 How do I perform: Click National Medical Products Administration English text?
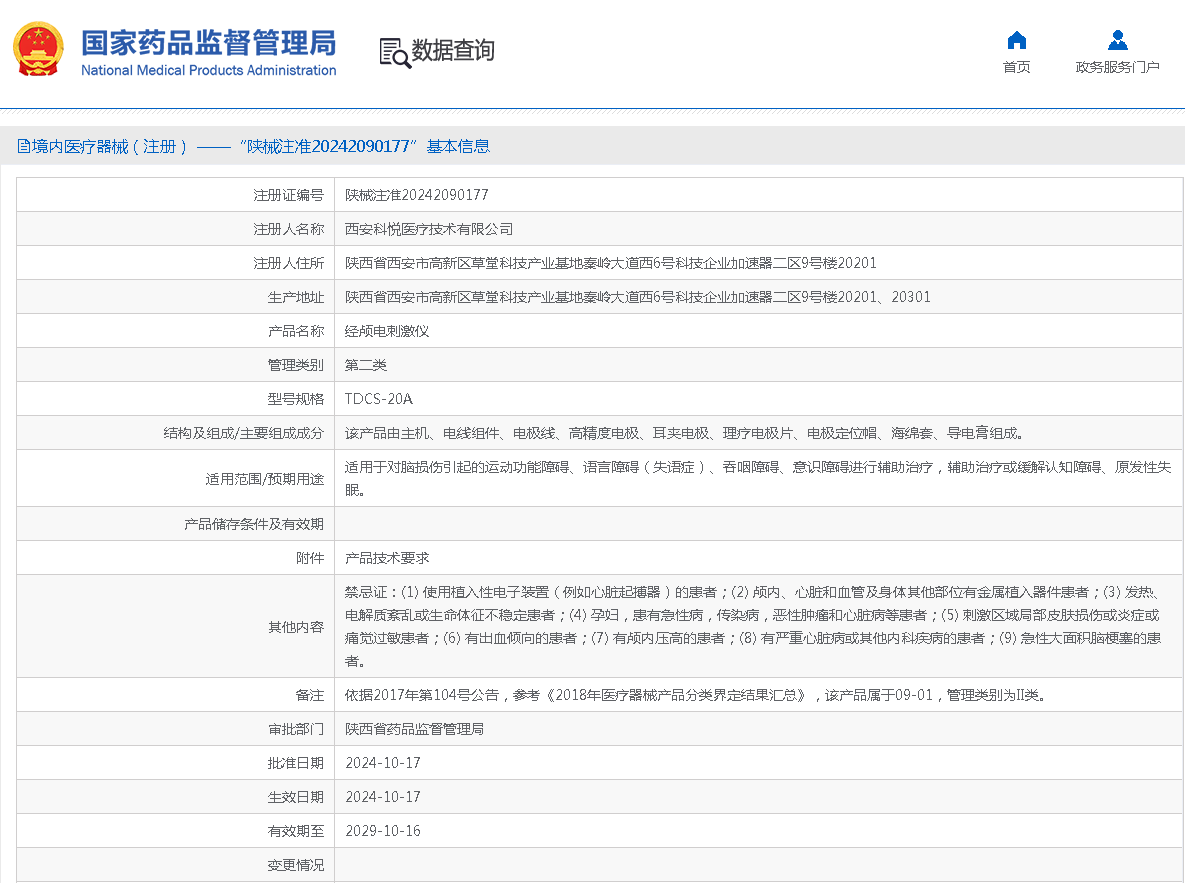[x=208, y=71]
